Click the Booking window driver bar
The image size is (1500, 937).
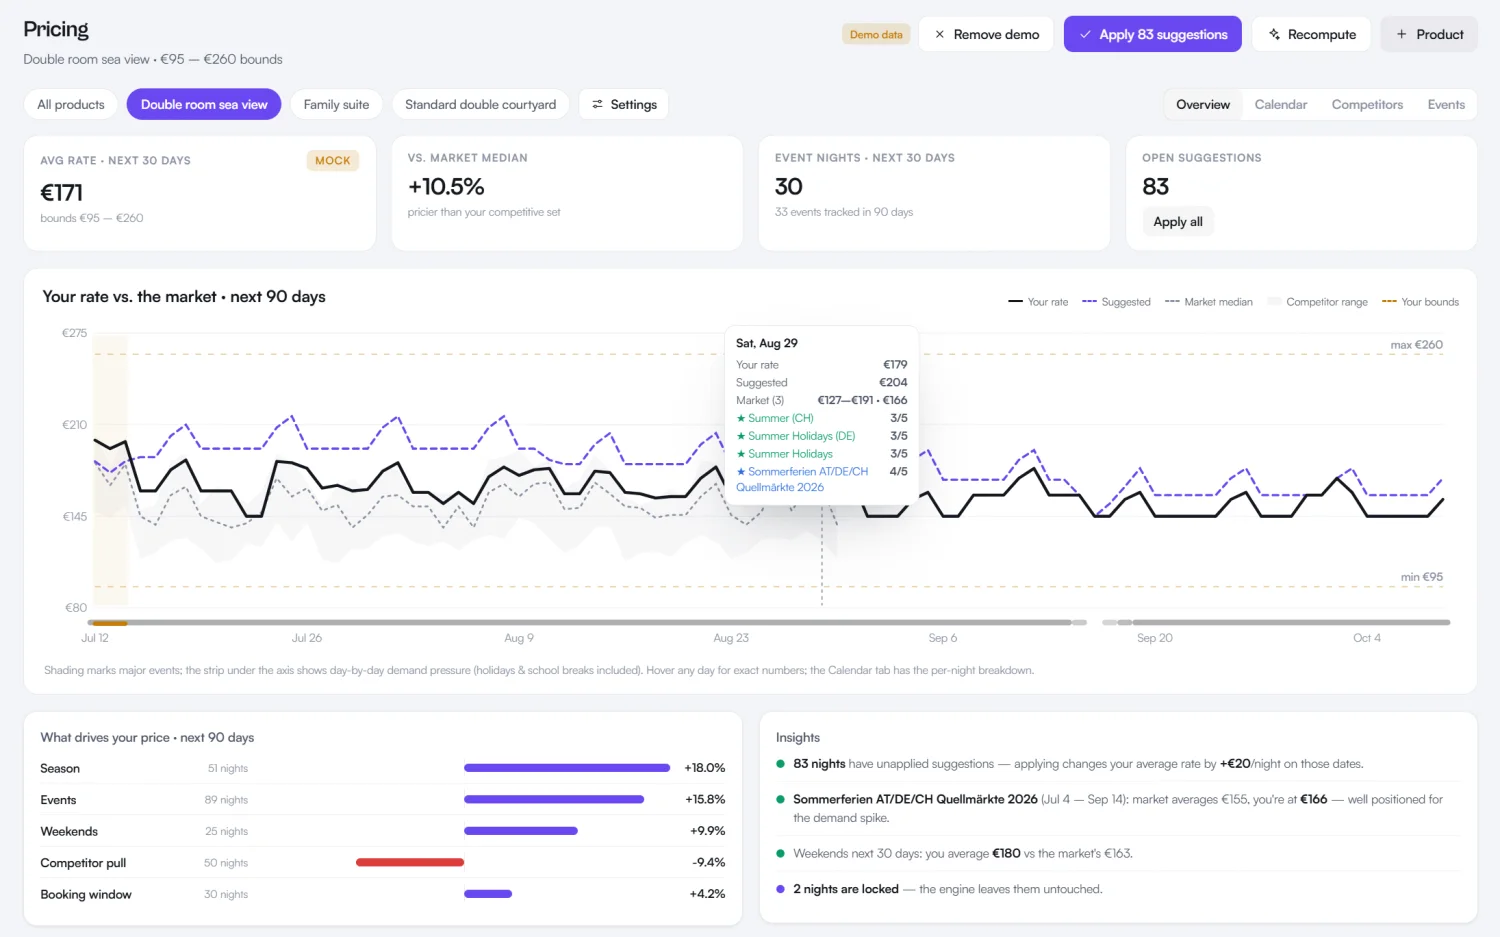(x=488, y=894)
